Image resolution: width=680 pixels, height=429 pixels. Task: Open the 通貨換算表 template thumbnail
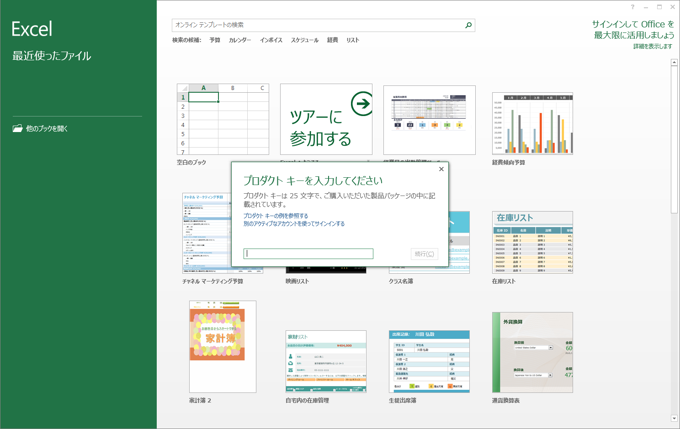(x=533, y=353)
